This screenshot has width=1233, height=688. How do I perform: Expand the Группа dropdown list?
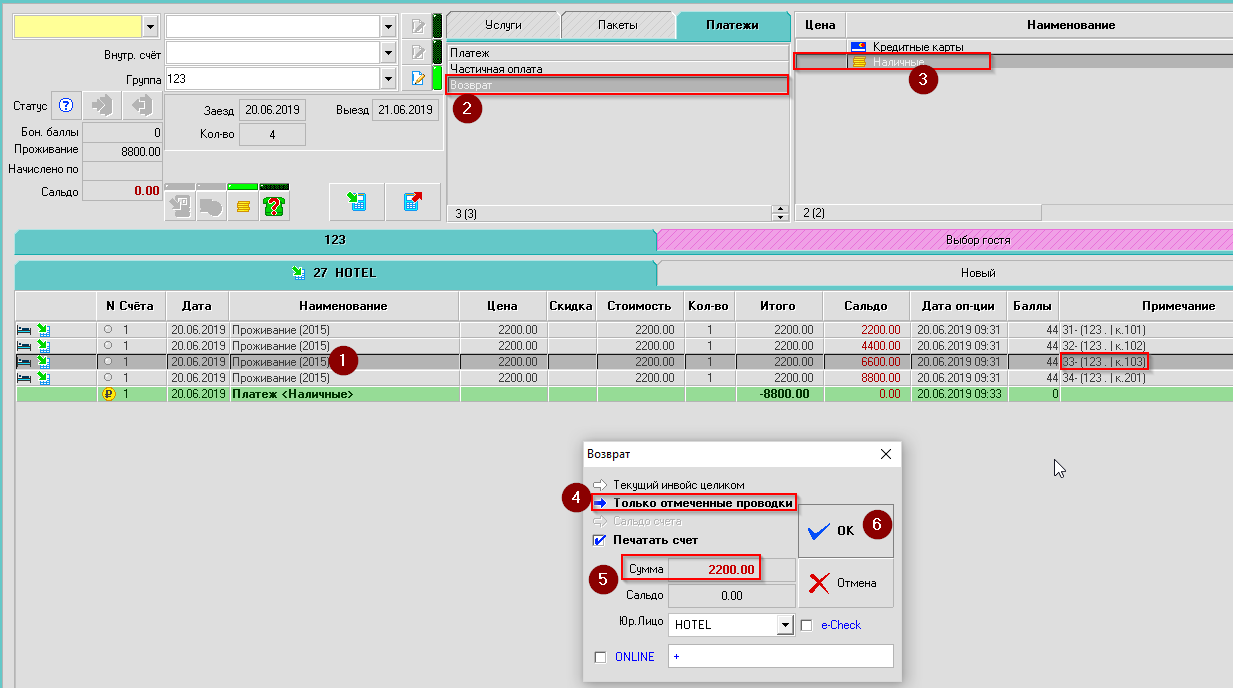[388, 78]
